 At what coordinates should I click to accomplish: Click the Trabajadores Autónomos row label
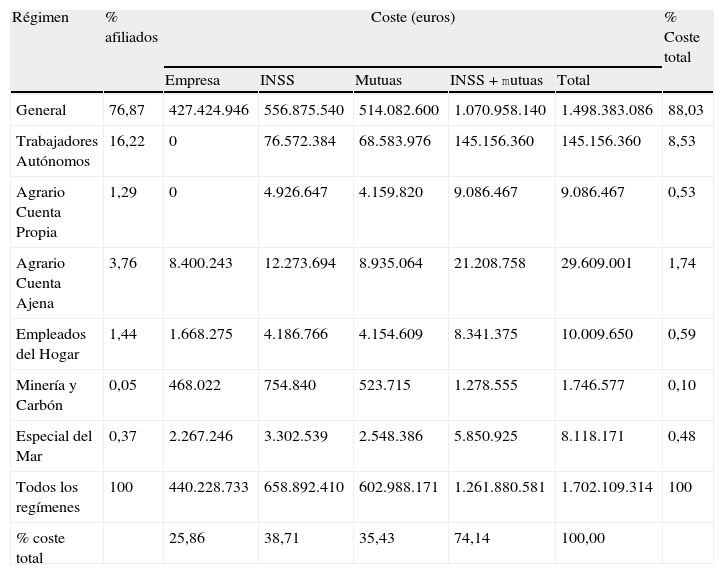57,151
